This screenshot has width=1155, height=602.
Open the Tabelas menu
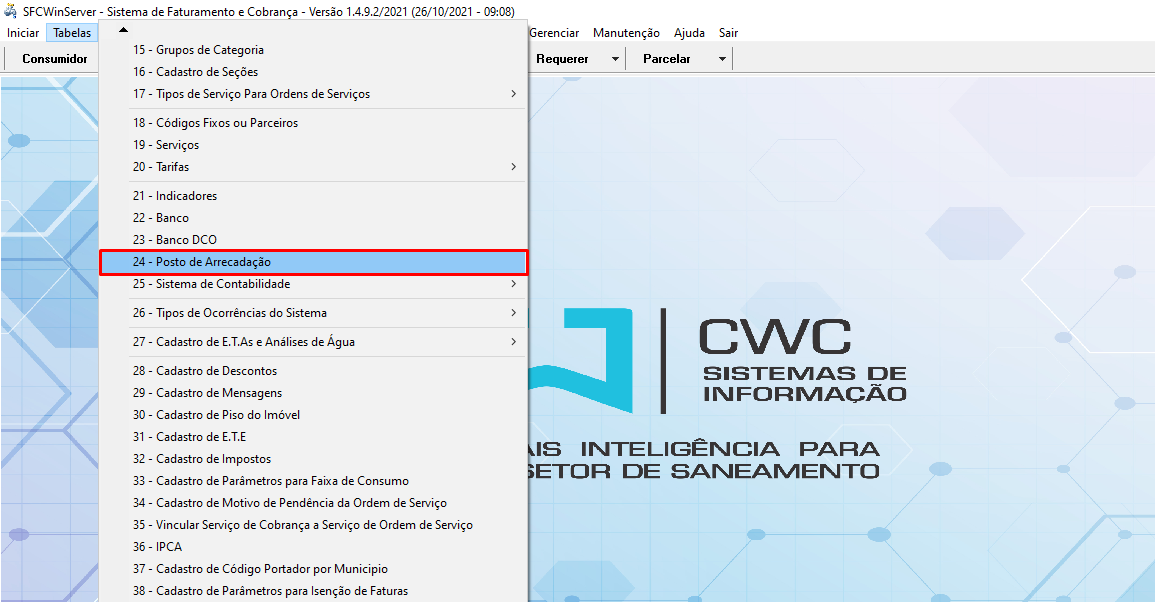click(72, 33)
